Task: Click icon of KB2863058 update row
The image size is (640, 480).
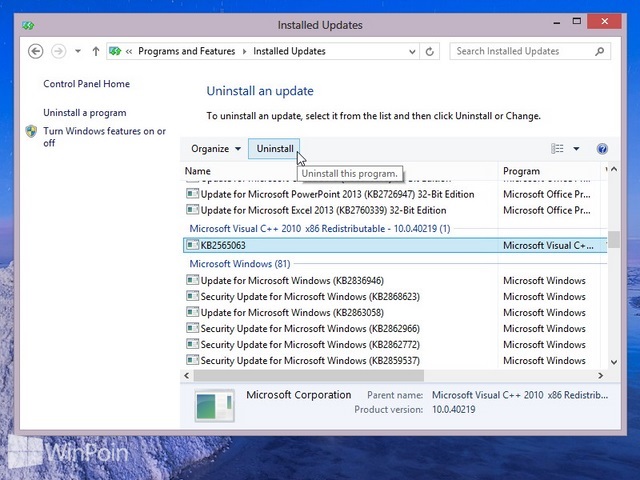Action: (x=192, y=312)
